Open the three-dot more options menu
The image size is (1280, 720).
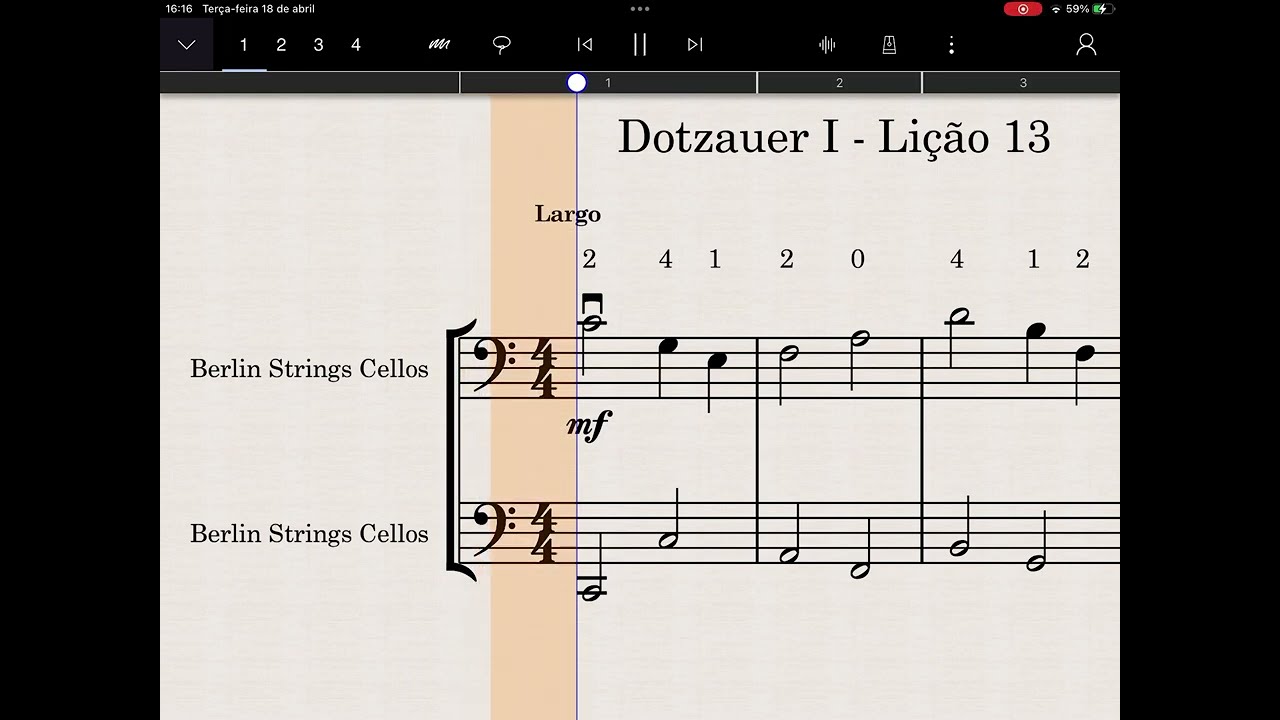[951, 45]
